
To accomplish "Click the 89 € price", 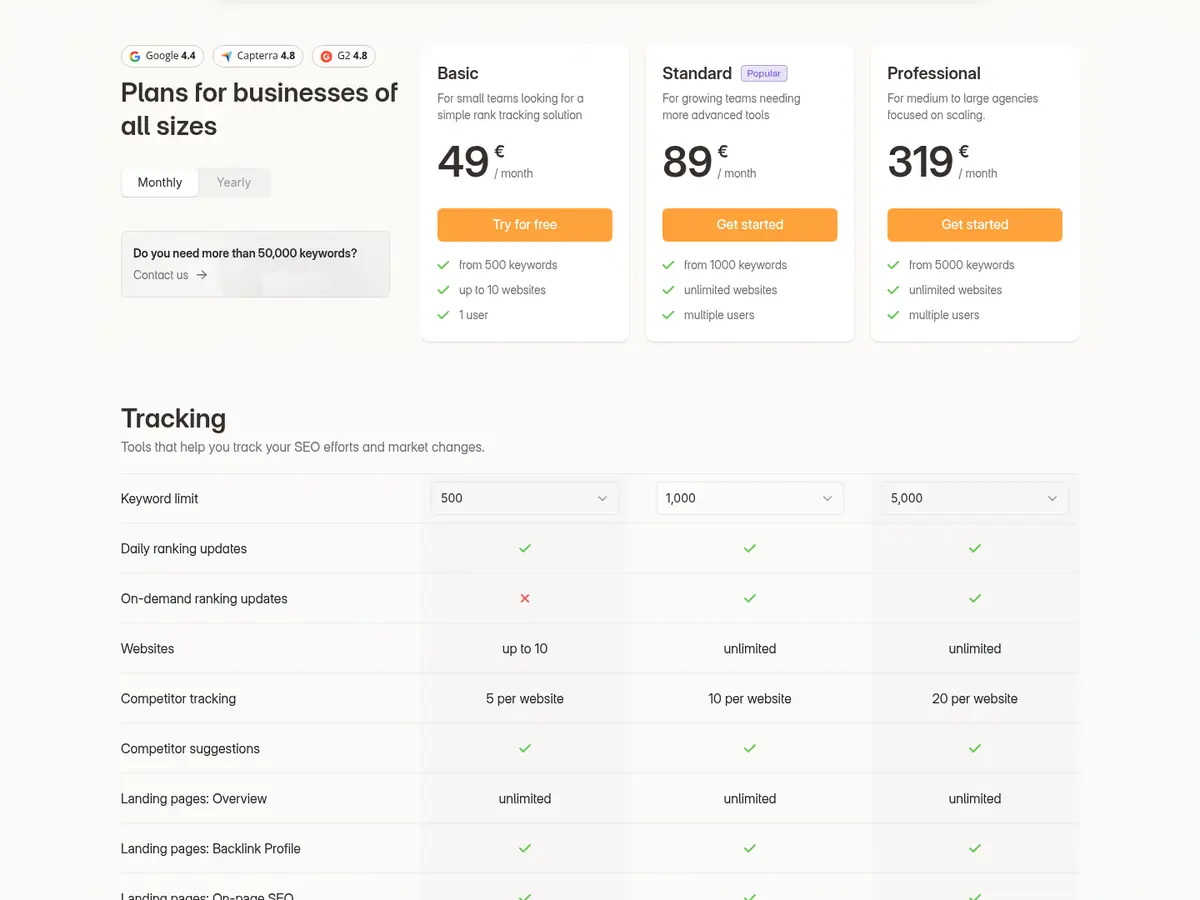I will coord(709,161).
